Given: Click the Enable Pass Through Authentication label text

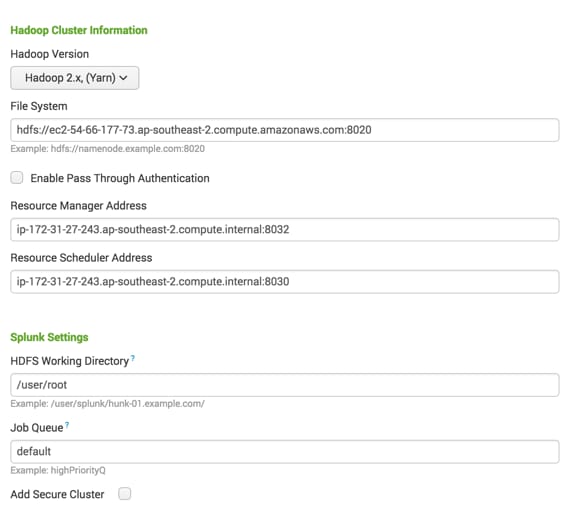Looking at the screenshot, I should 120,178.
